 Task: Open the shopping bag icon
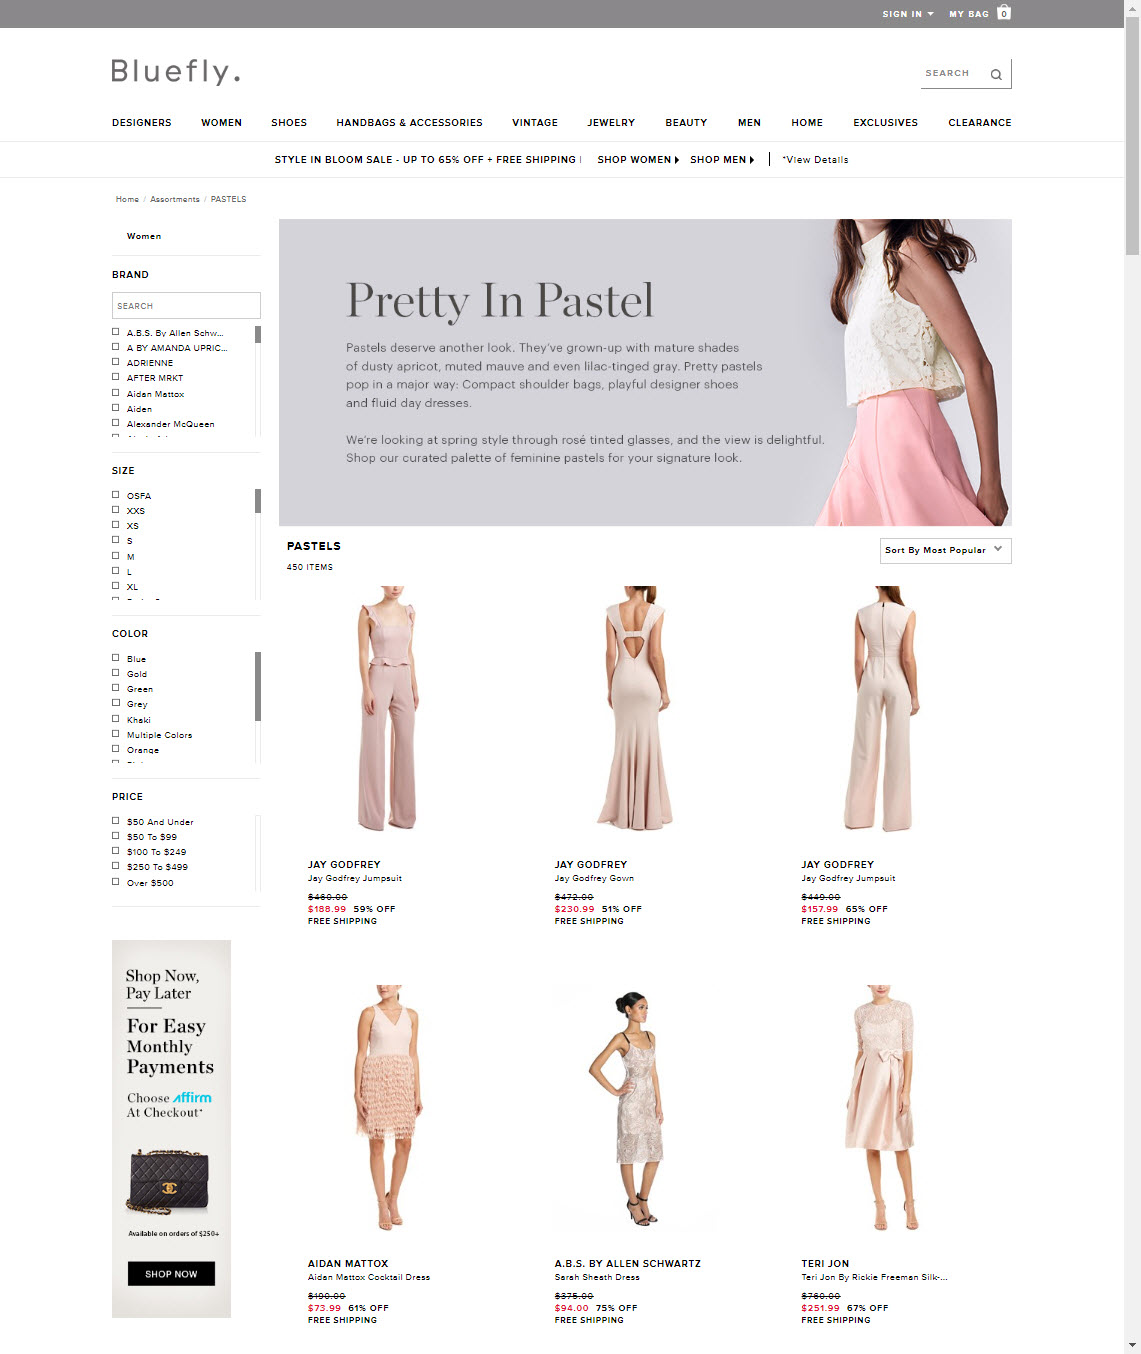pyautogui.click(x=1004, y=13)
